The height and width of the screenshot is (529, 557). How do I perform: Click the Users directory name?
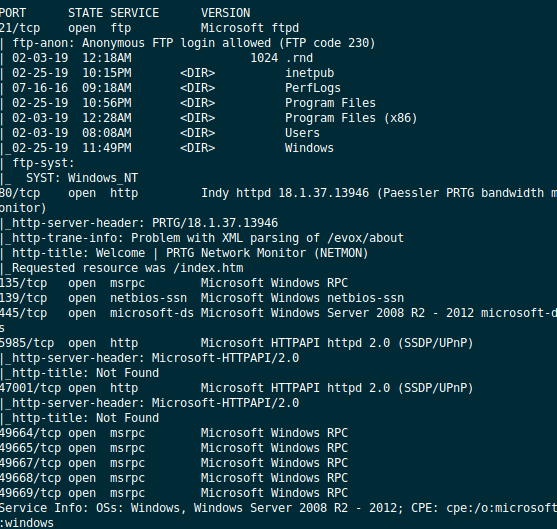302,133
